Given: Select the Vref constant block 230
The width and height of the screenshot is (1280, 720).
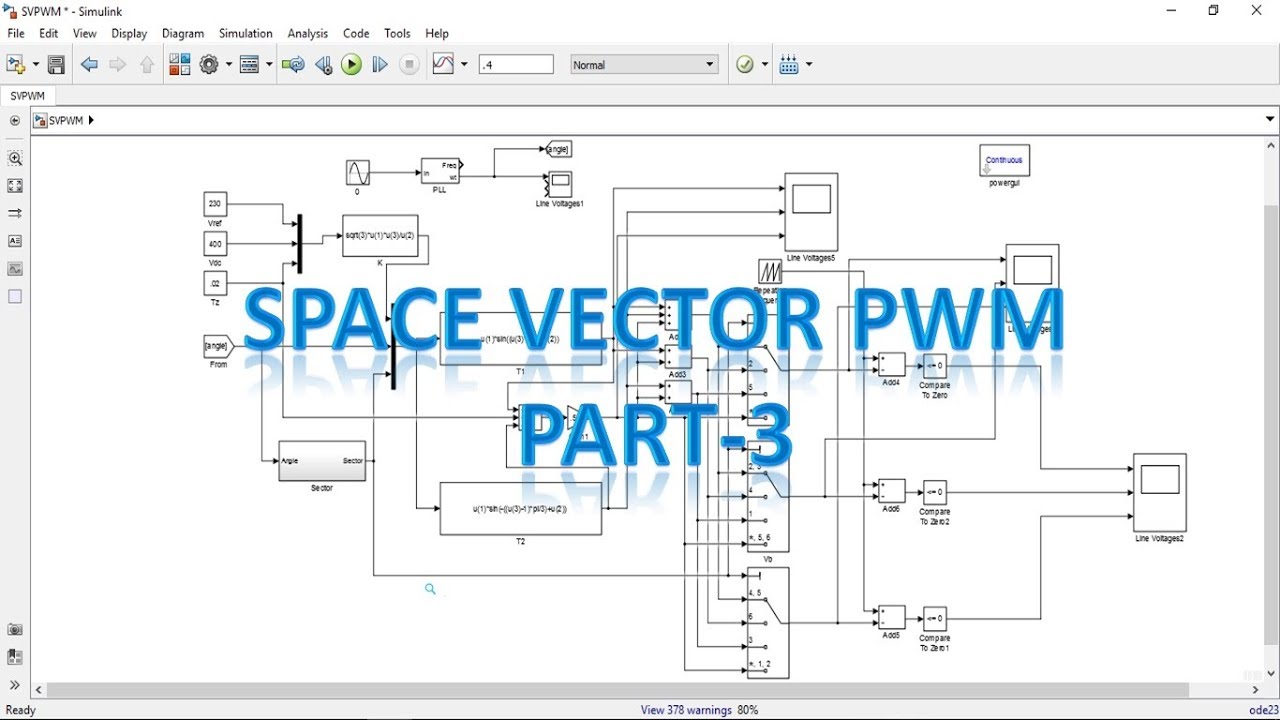Looking at the screenshot, I should pyautogui.click(x=215, y=204).
